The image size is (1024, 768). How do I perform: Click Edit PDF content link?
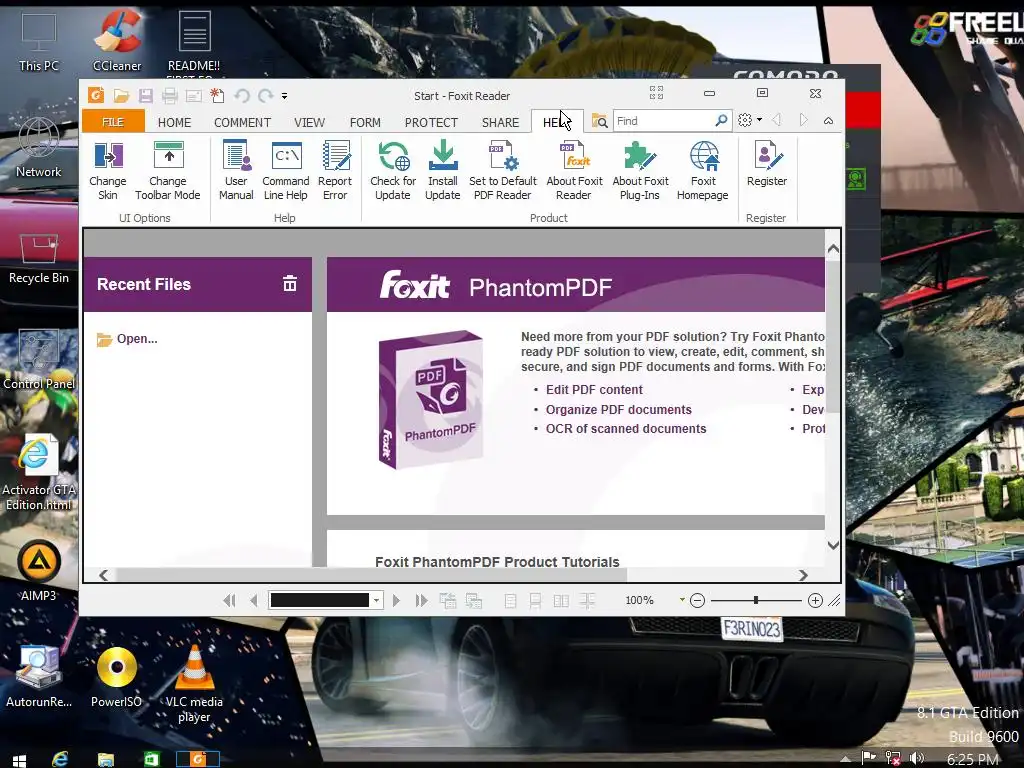[594, 390]
